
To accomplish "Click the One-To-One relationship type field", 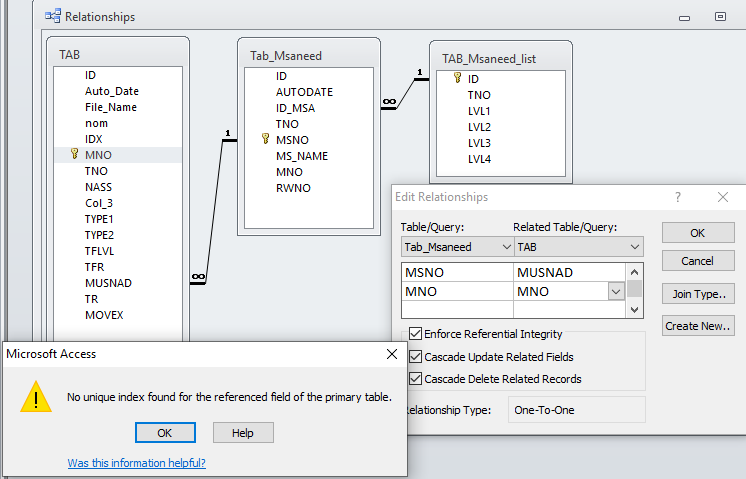I will (576, 410).
